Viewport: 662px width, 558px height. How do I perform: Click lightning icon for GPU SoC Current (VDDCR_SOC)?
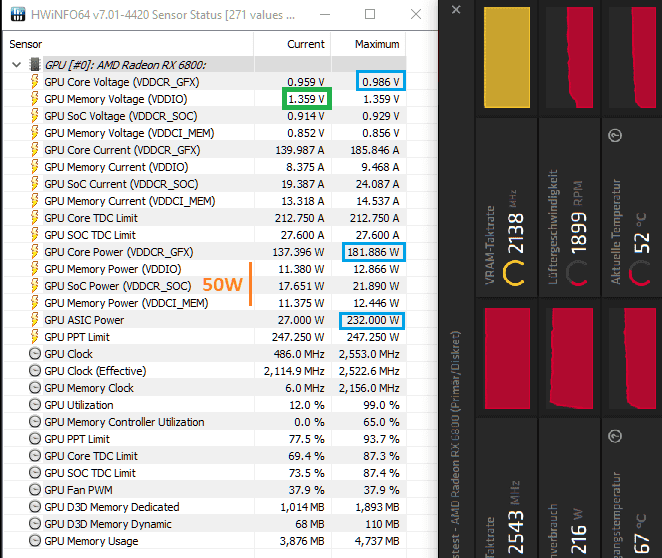click(35, 184)
